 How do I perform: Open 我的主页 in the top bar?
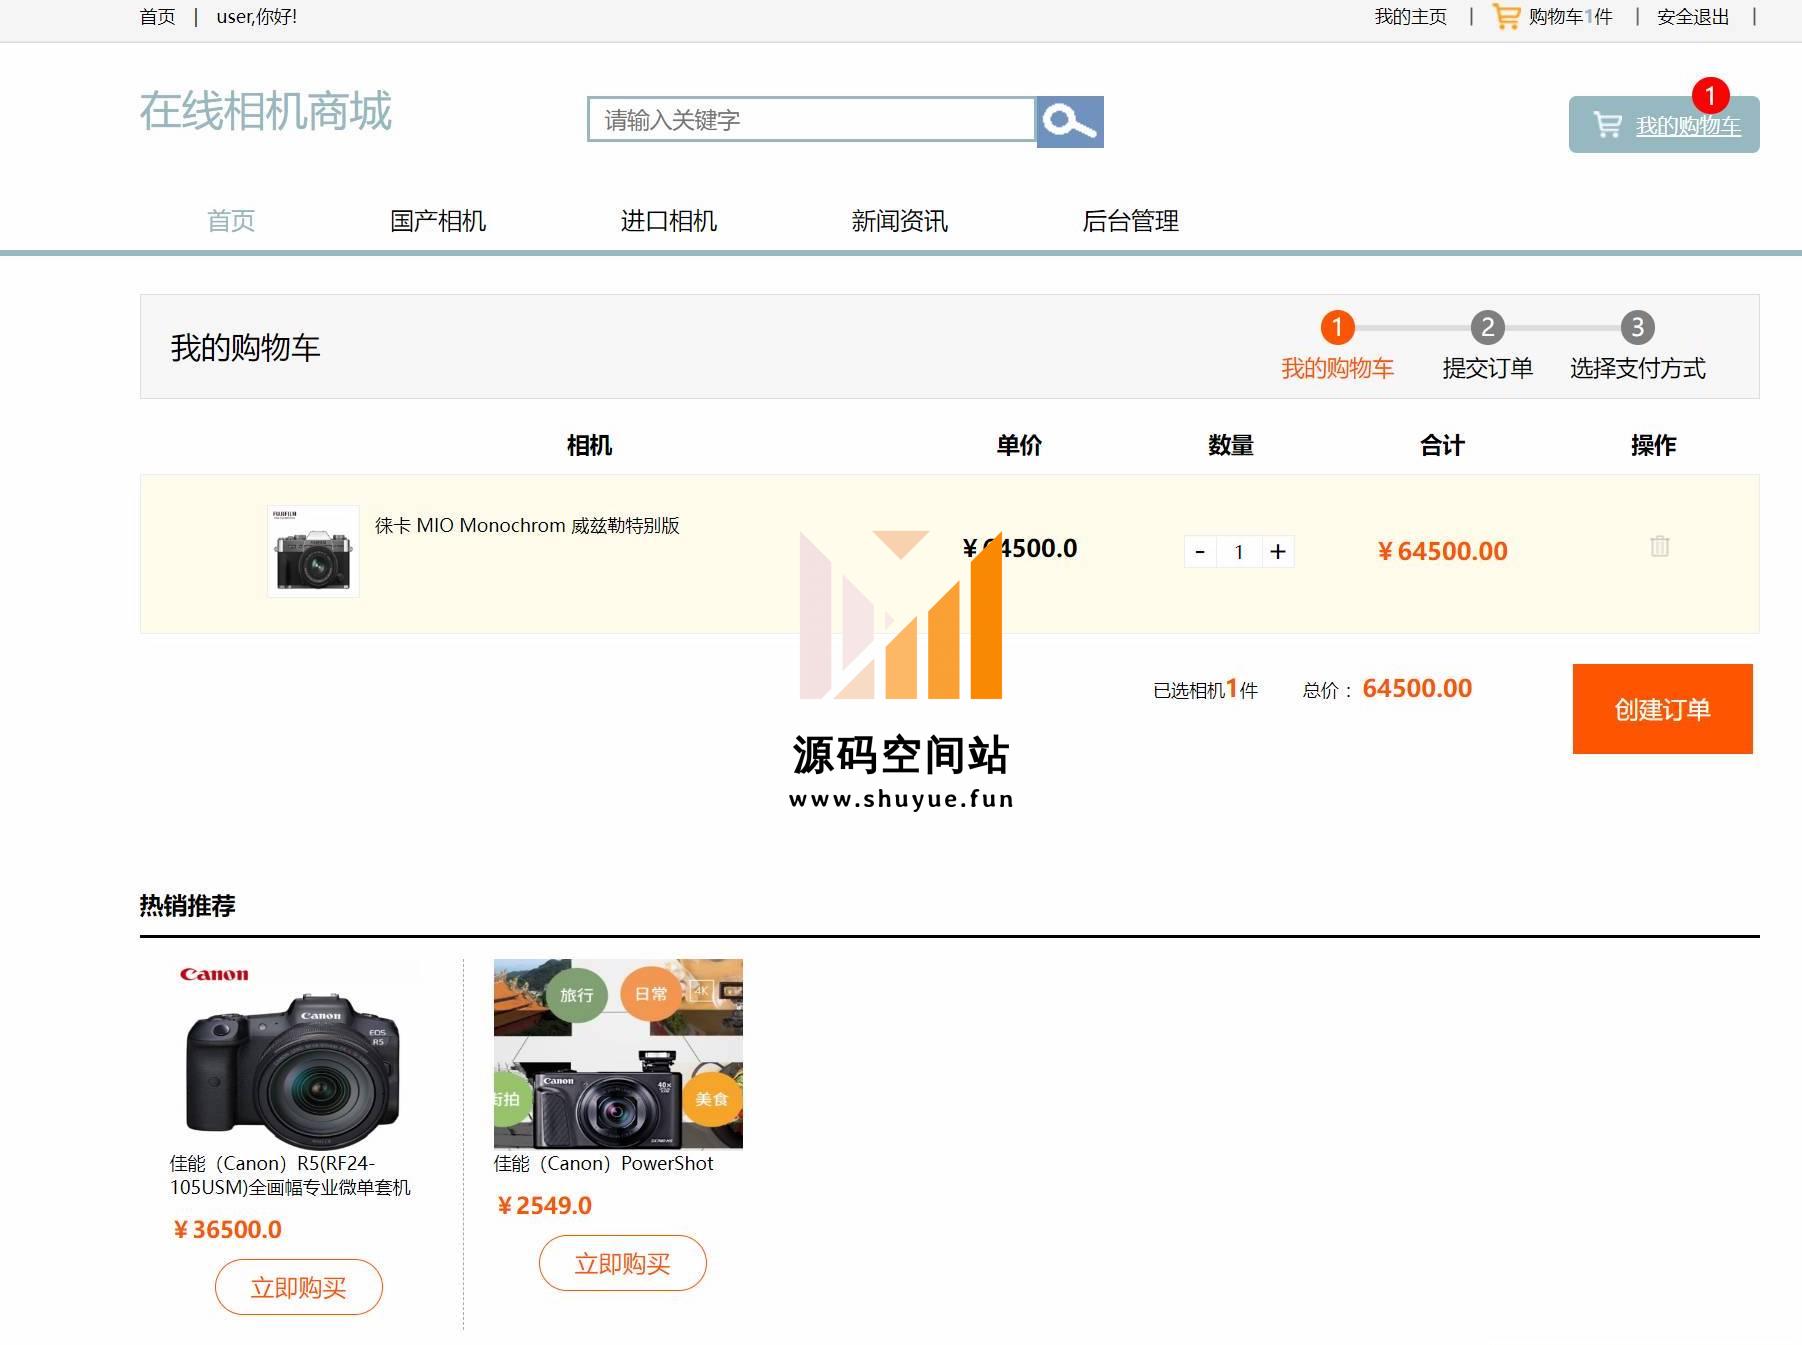pos(1410,17)
